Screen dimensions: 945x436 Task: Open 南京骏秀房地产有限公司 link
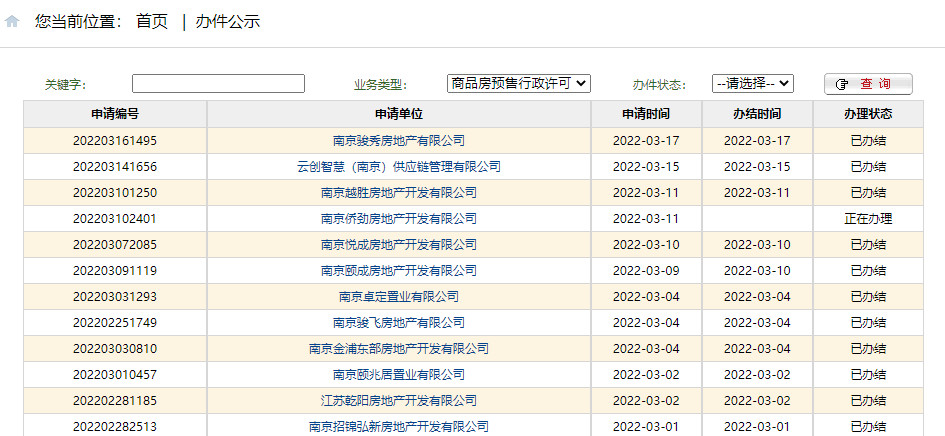(399, 141)
